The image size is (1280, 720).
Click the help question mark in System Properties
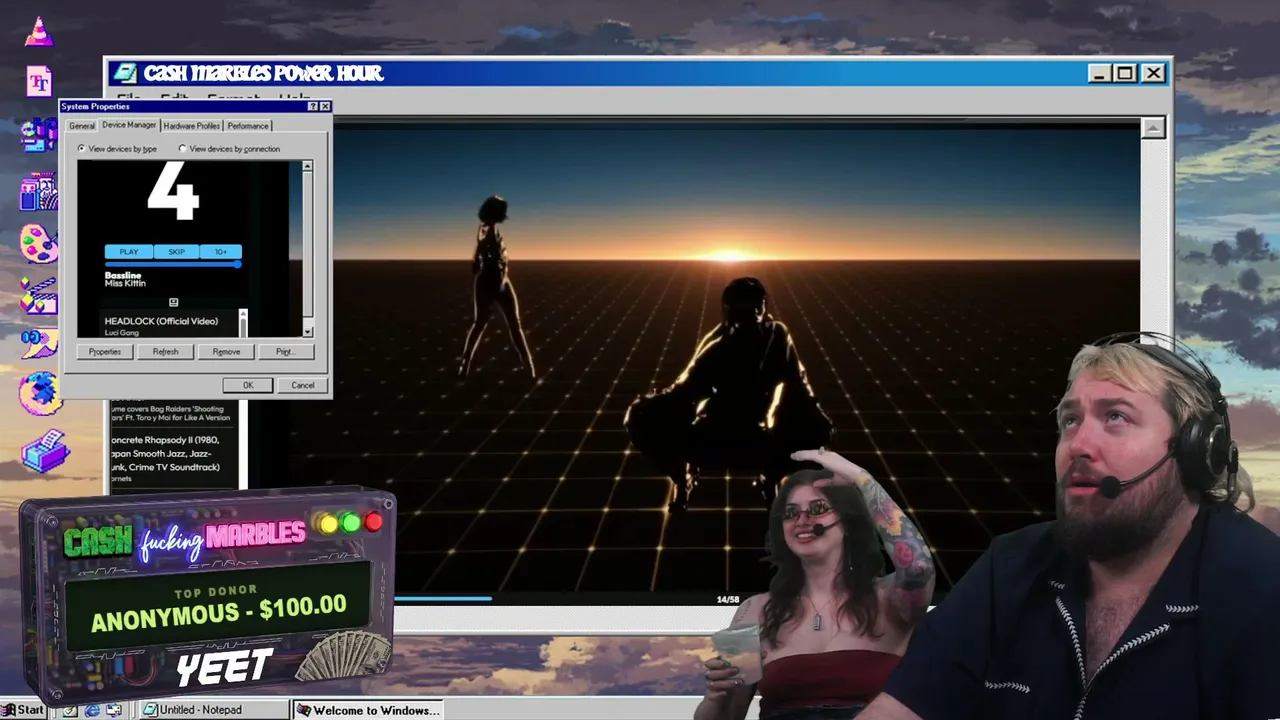(x=312, y=106)
